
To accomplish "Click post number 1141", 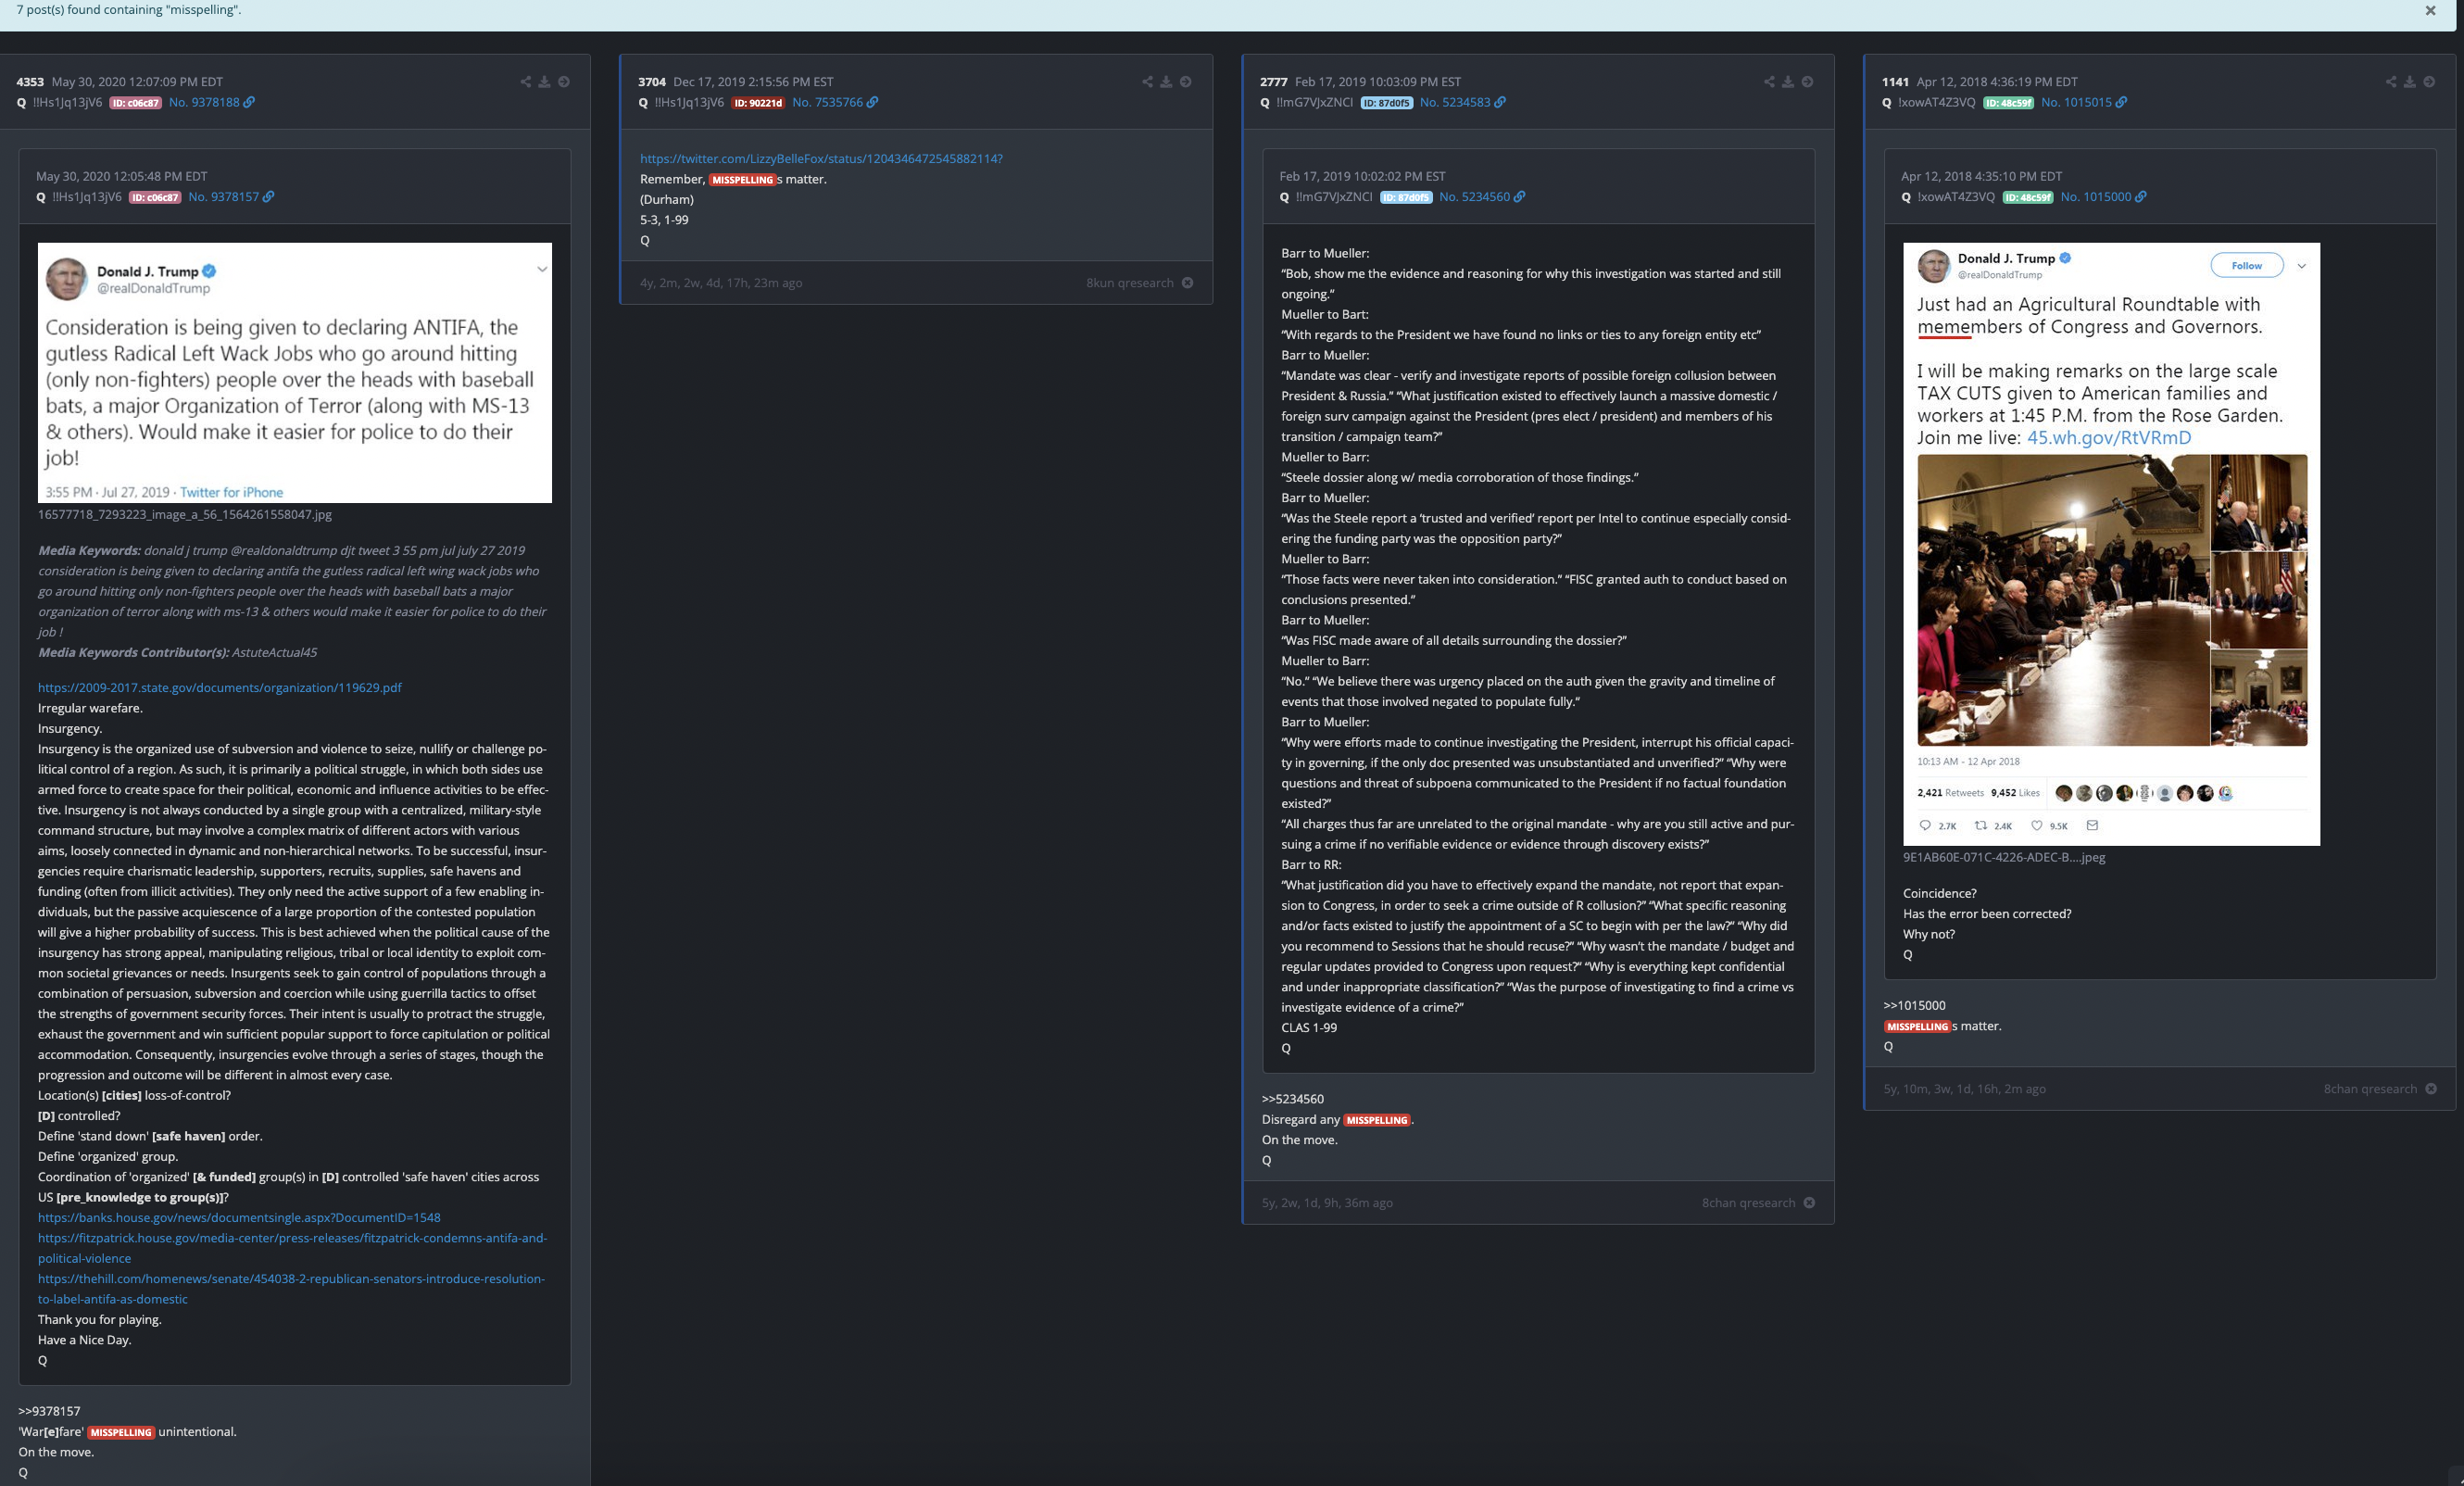I will (x=1895, y=82).
